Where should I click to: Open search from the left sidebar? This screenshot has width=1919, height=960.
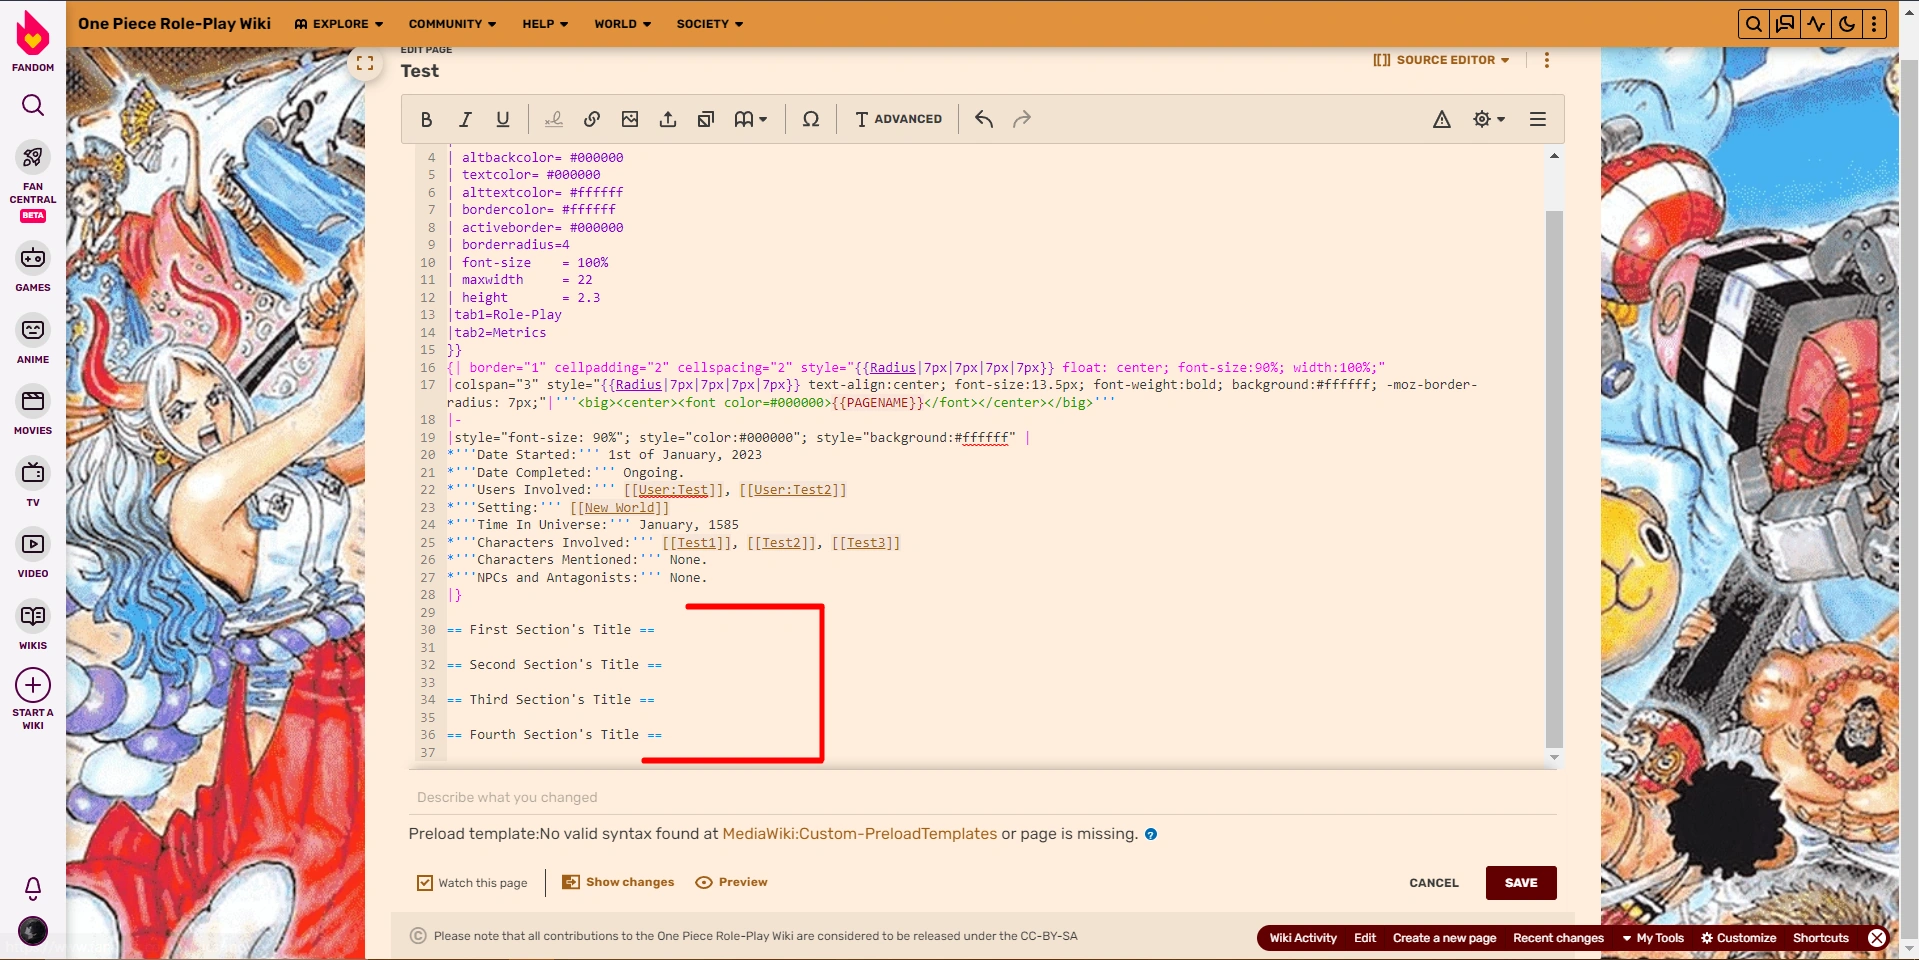click(x=33, y=105)
